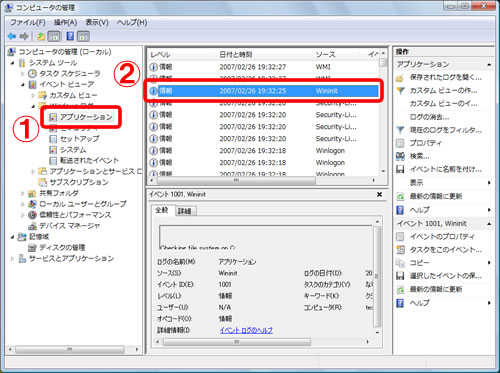Screen dimensions: 500x373
Task: Select セットアップ log in tree
Action: pyautogui.click(x=79, y=139)
